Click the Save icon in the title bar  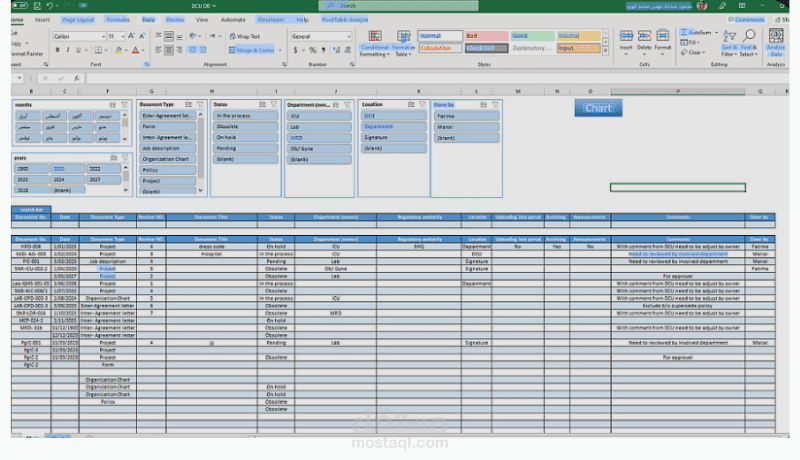pyautogui.click(x=37, y=6)
